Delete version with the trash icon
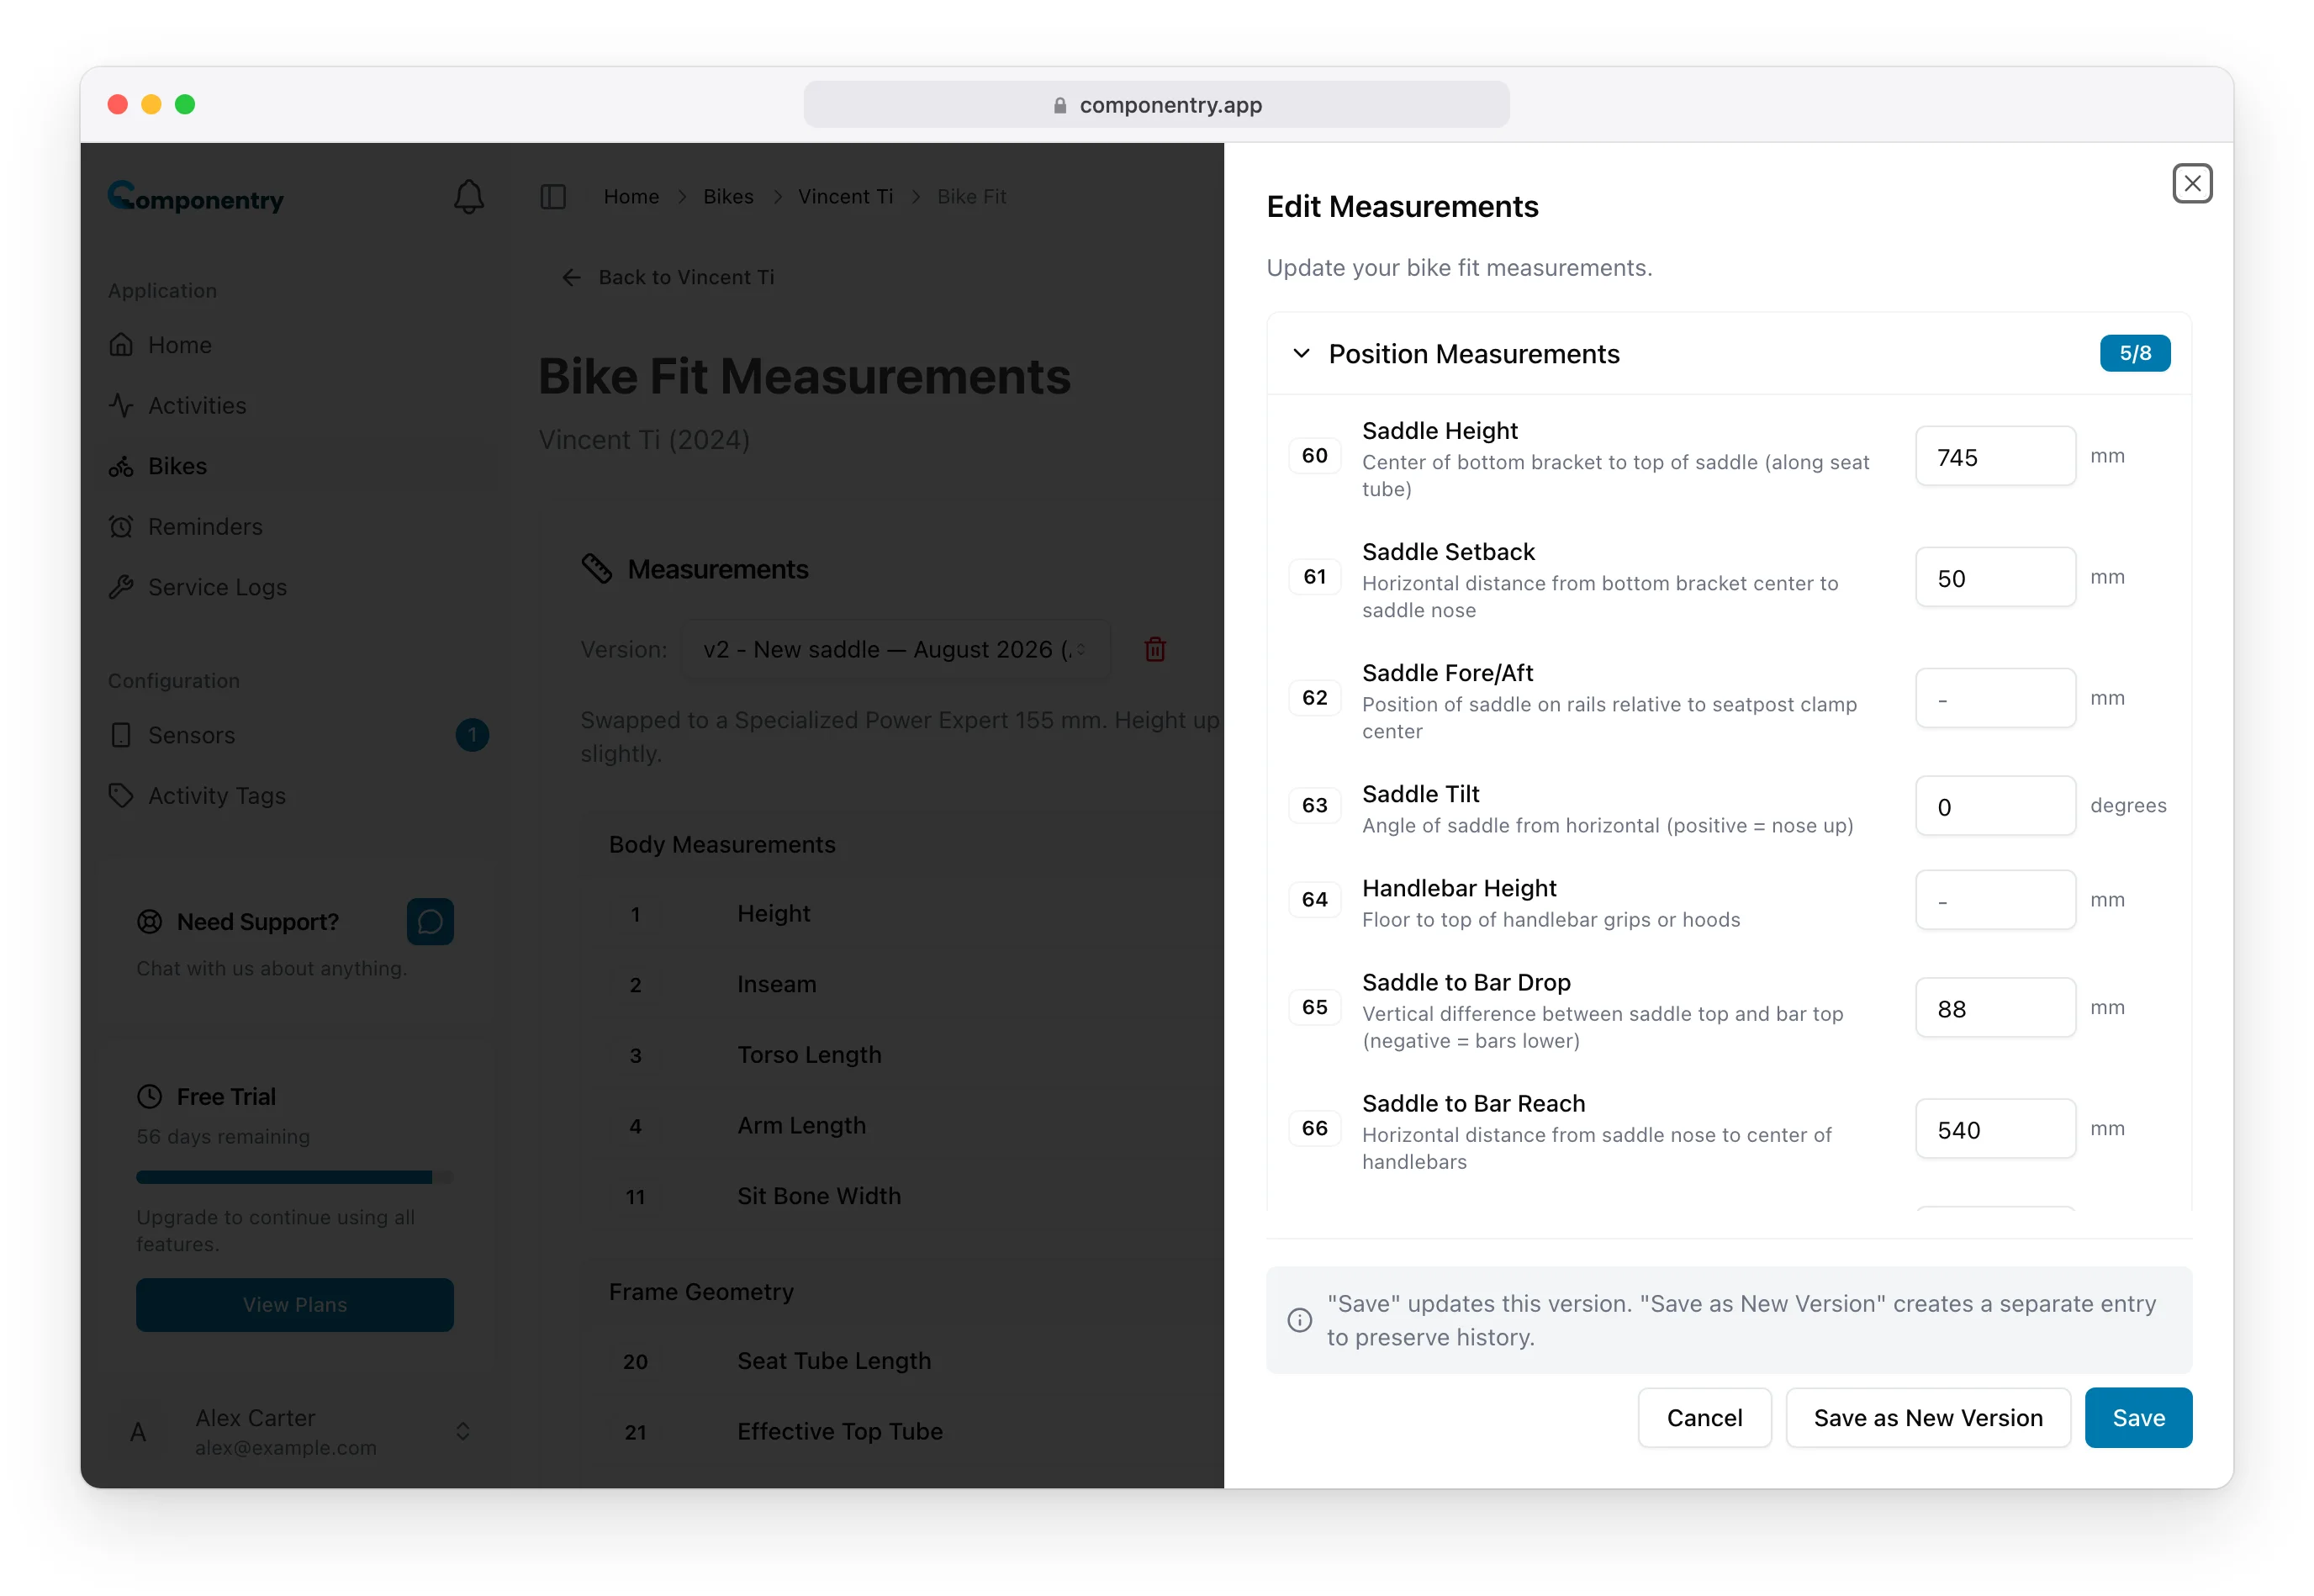2314x1596 pixels. [1155, 649]
